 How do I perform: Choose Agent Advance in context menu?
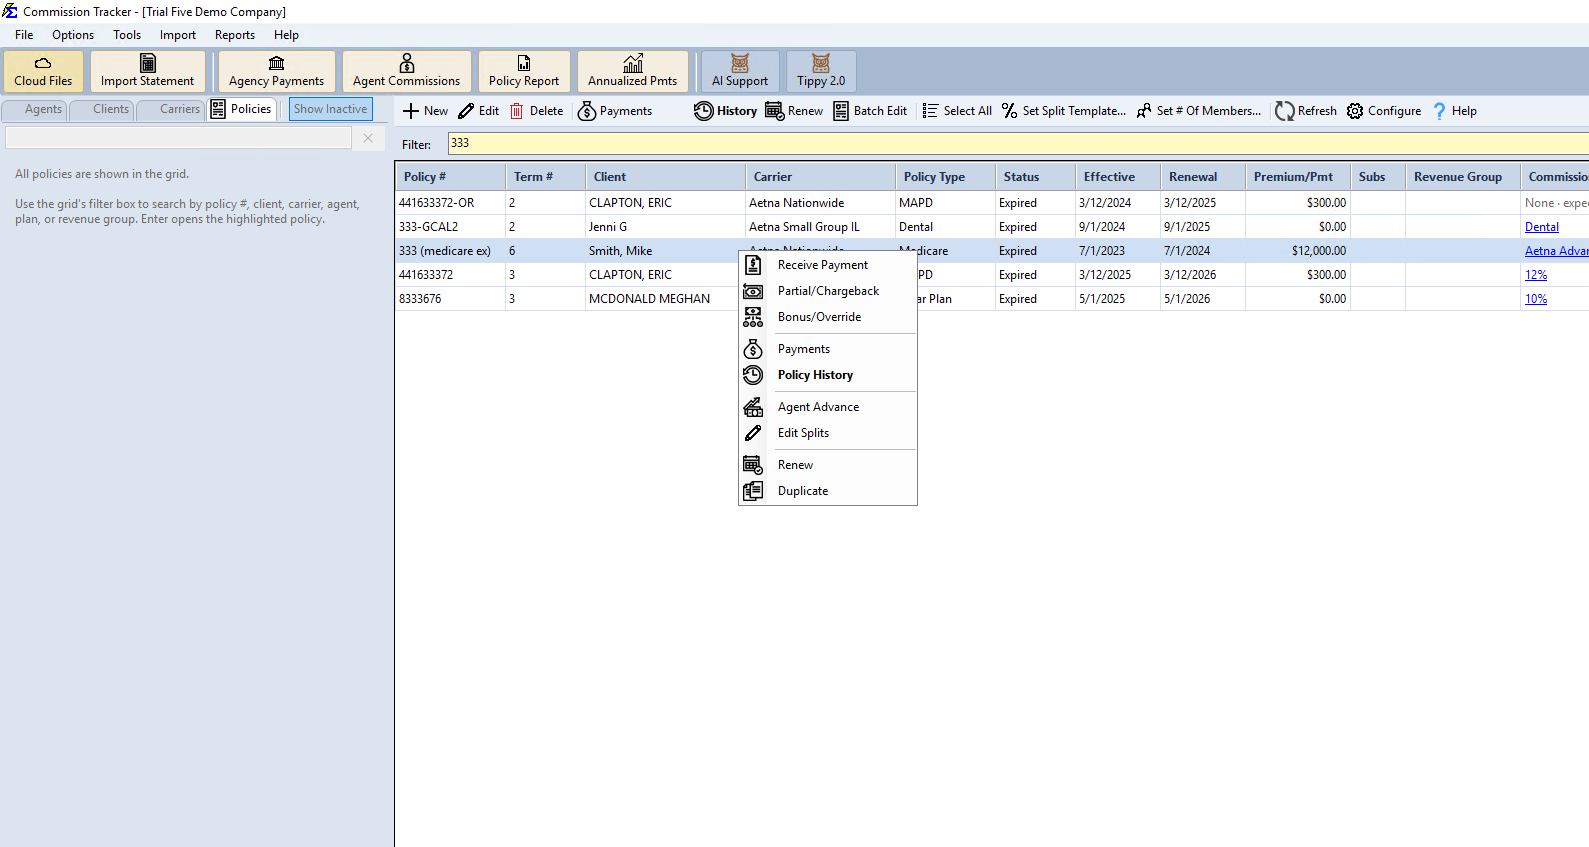tap(828, 407)
